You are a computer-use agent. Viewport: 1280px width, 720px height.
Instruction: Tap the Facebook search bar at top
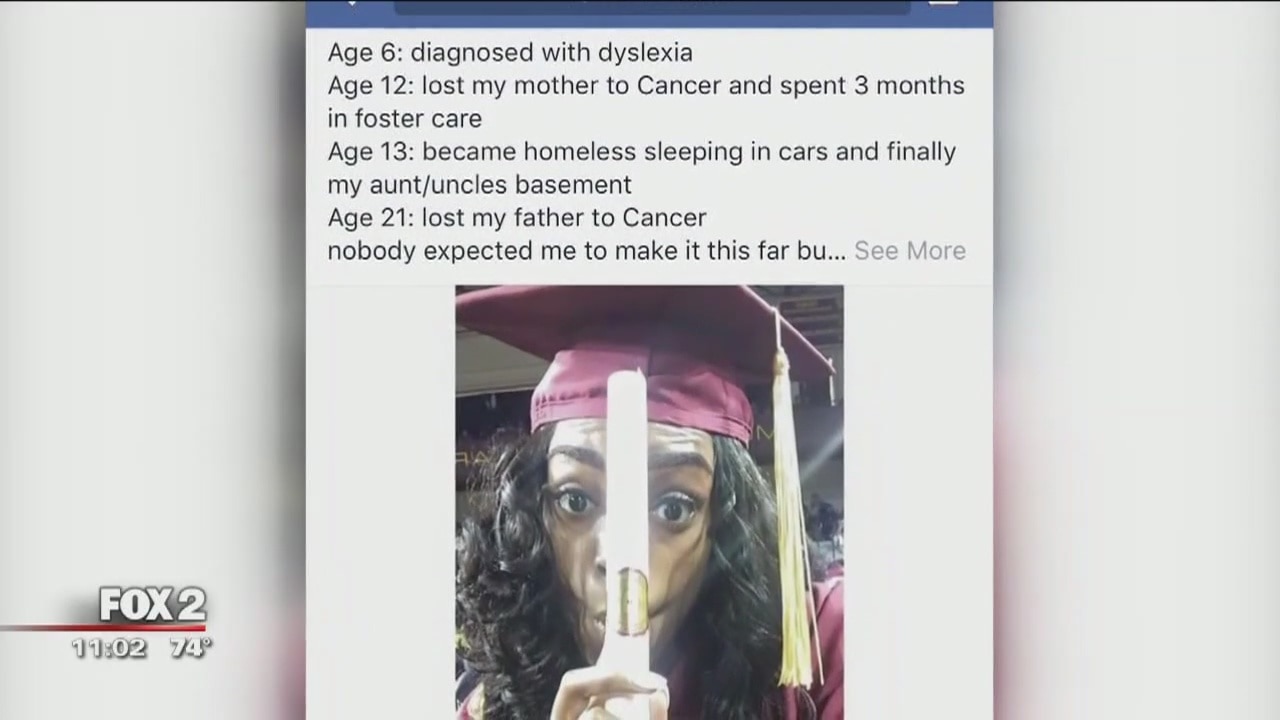point(652,6)
